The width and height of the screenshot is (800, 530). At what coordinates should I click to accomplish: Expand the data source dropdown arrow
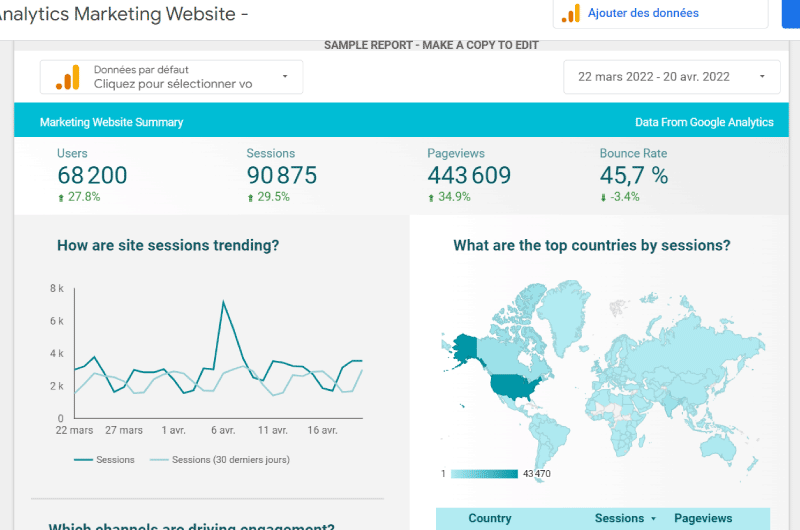[x=285, y=77]
